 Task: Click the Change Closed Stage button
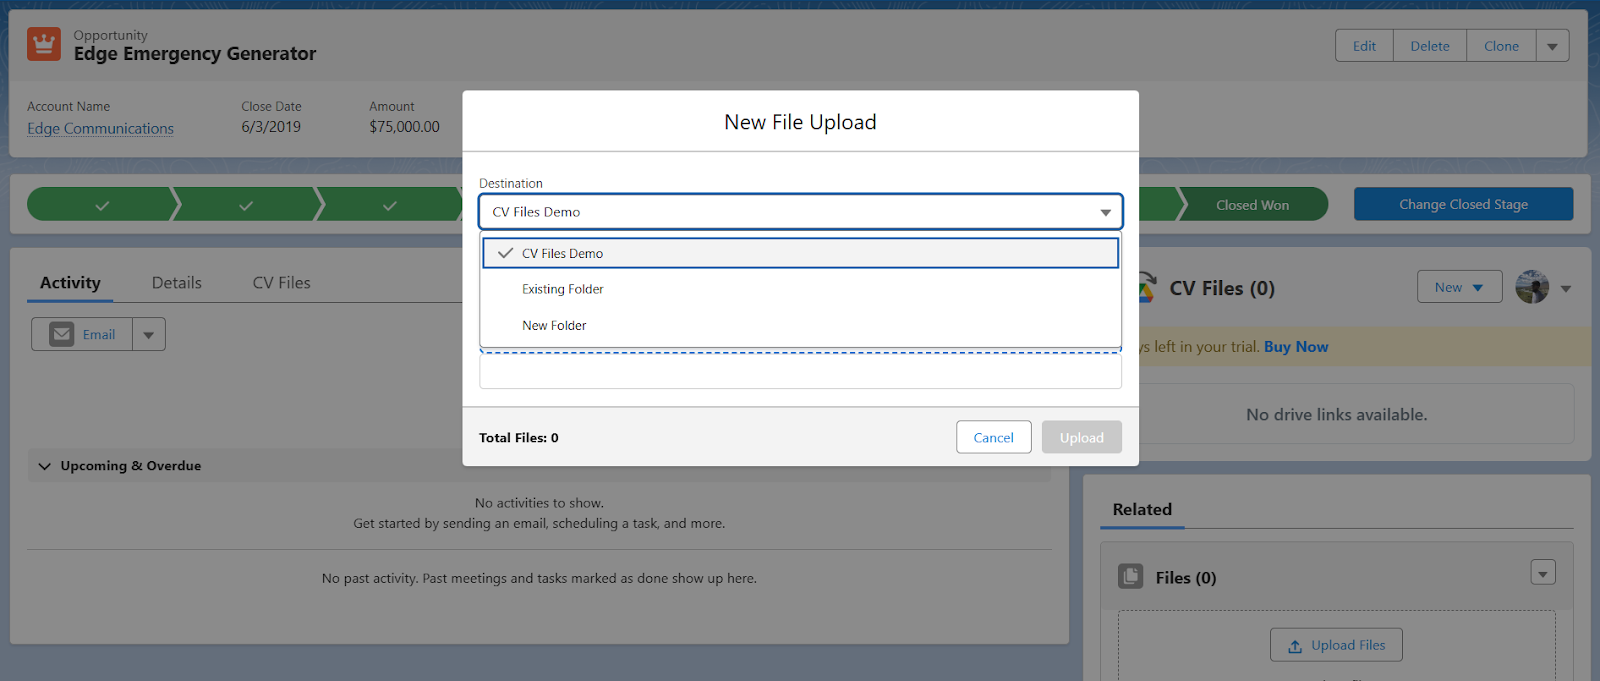coord(1463,204)
